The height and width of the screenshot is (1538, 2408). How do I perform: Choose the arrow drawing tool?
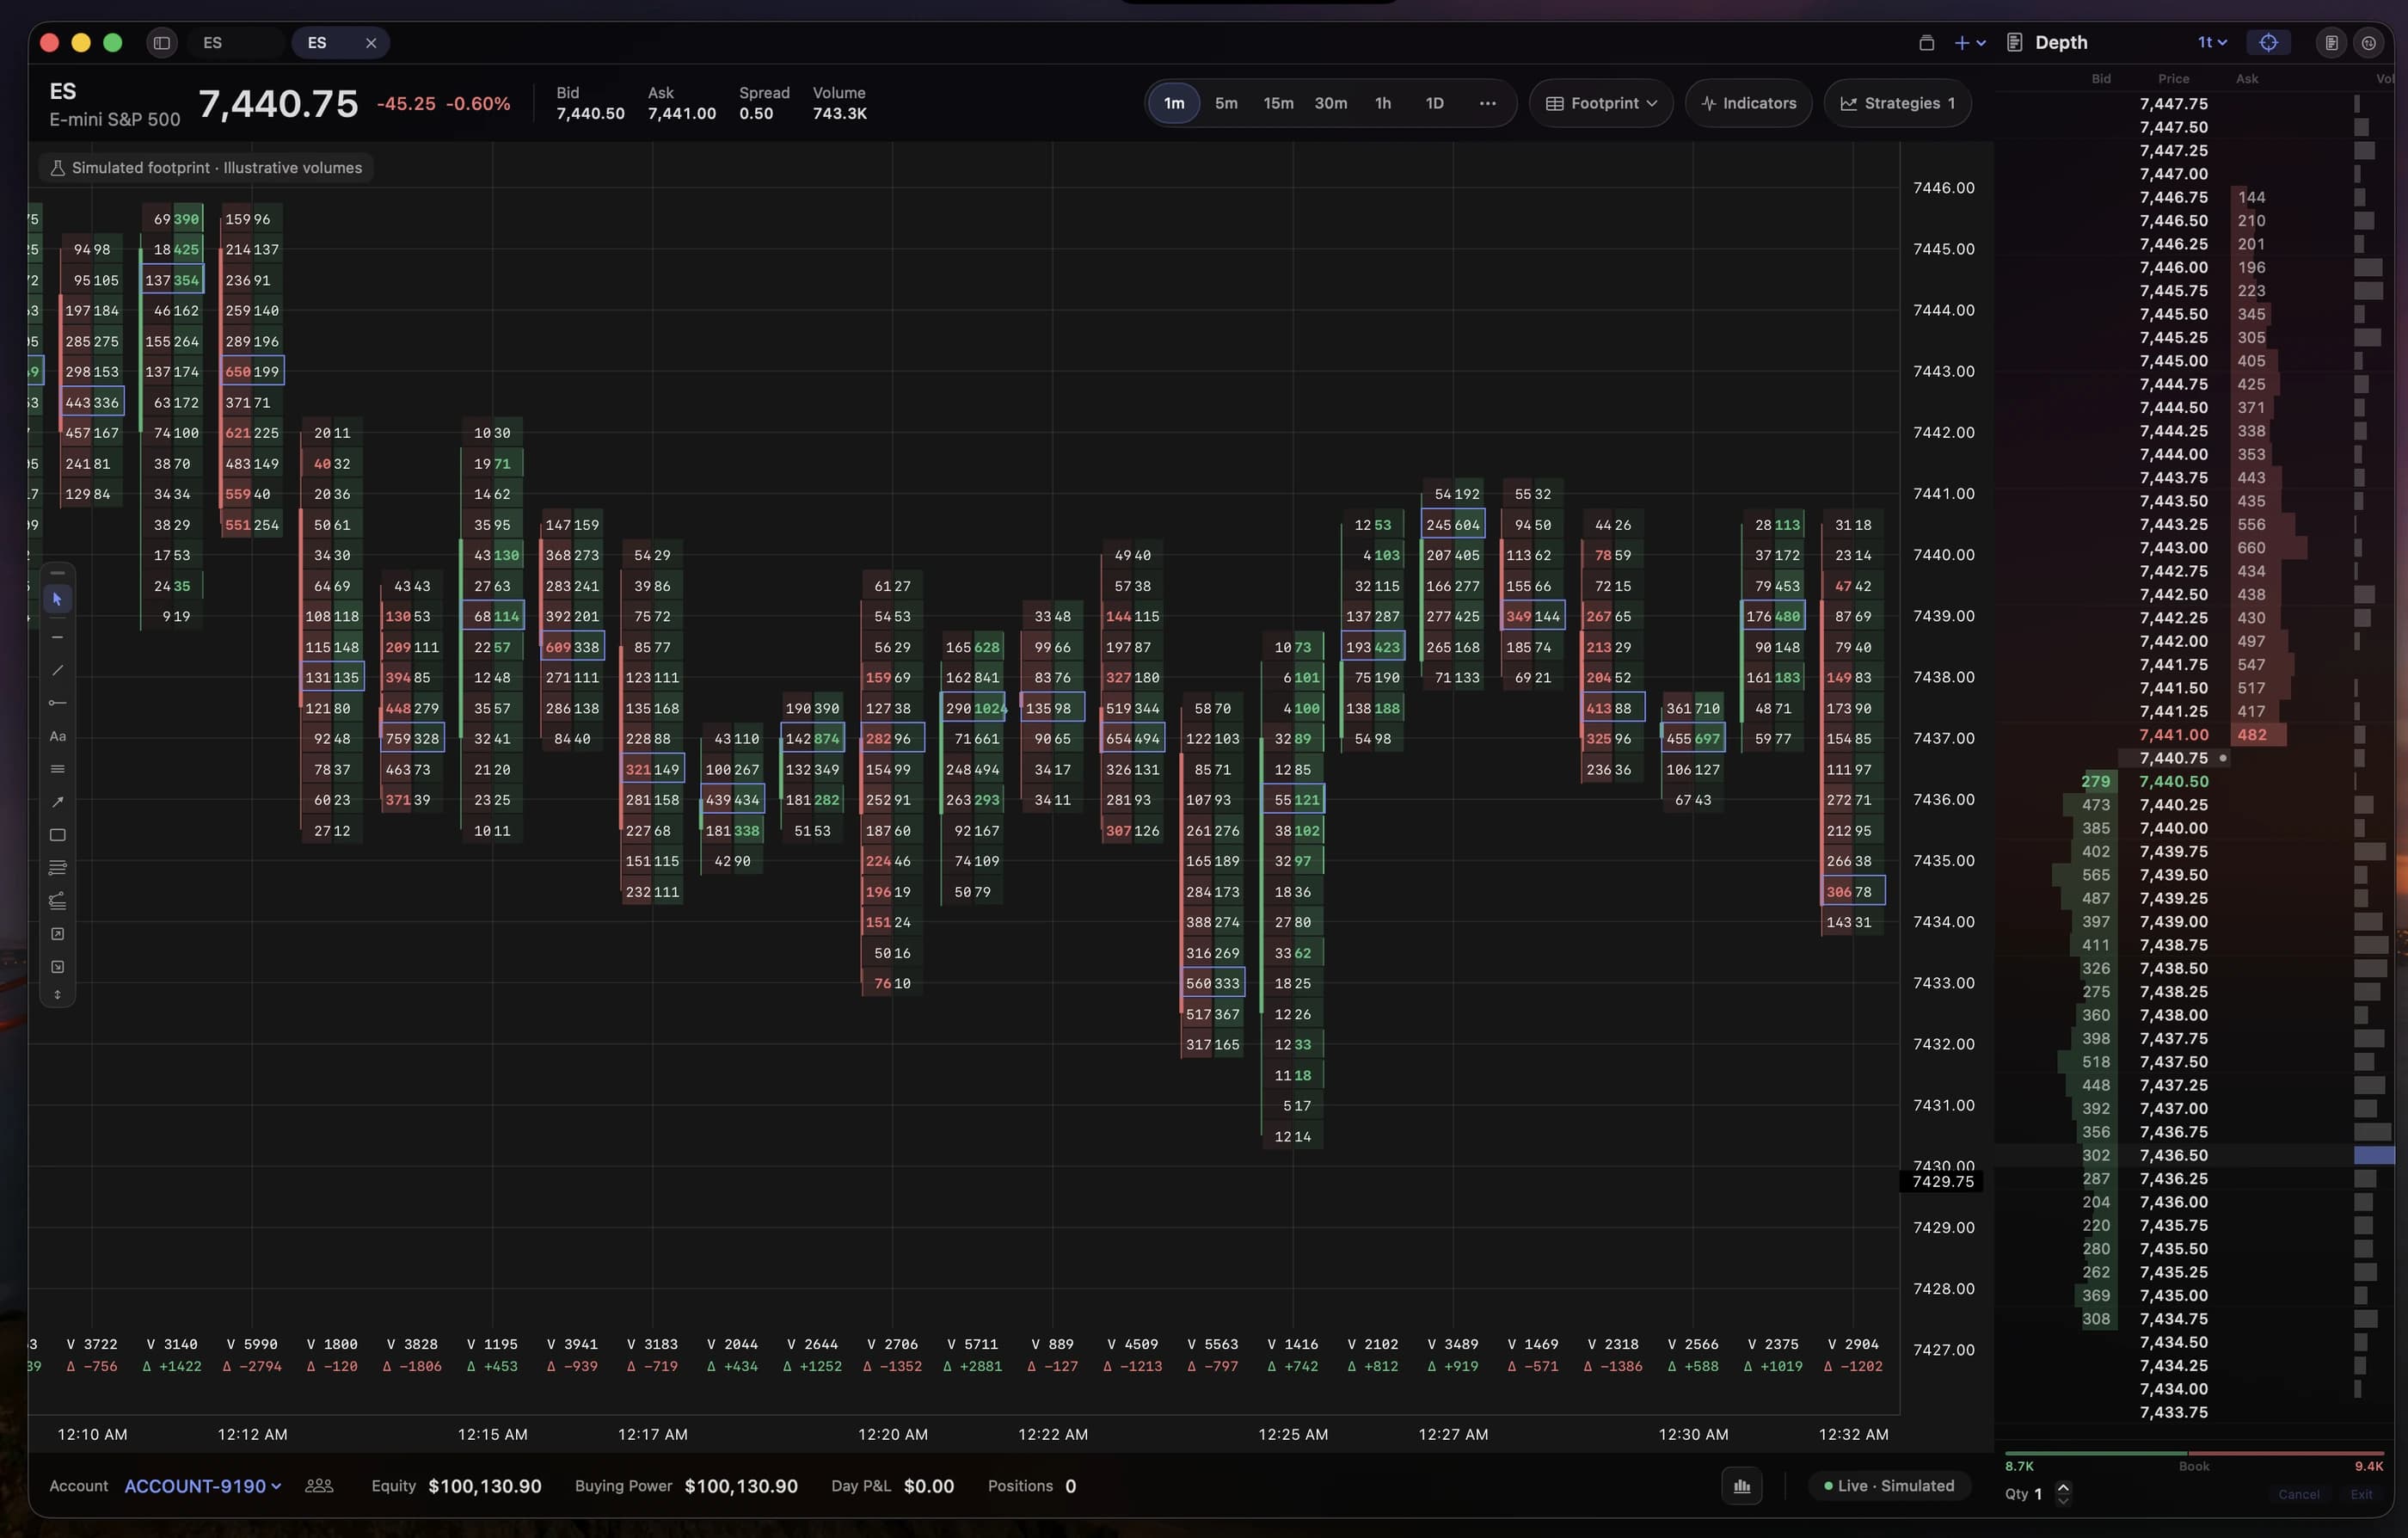[57, 802]
